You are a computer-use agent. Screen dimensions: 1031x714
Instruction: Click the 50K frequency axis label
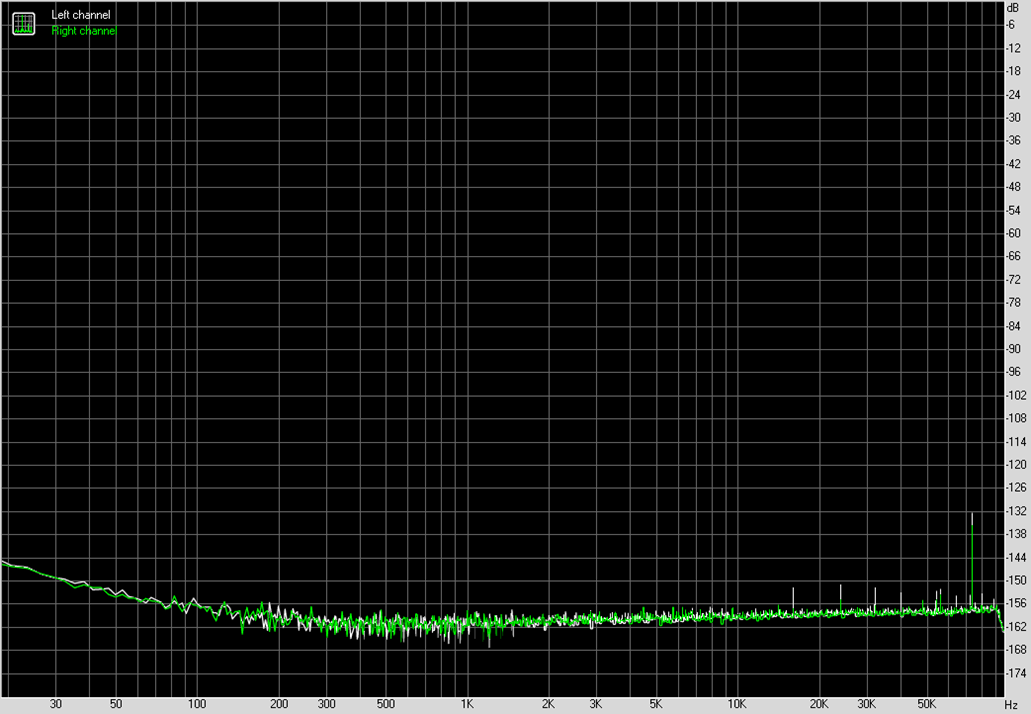926,704
